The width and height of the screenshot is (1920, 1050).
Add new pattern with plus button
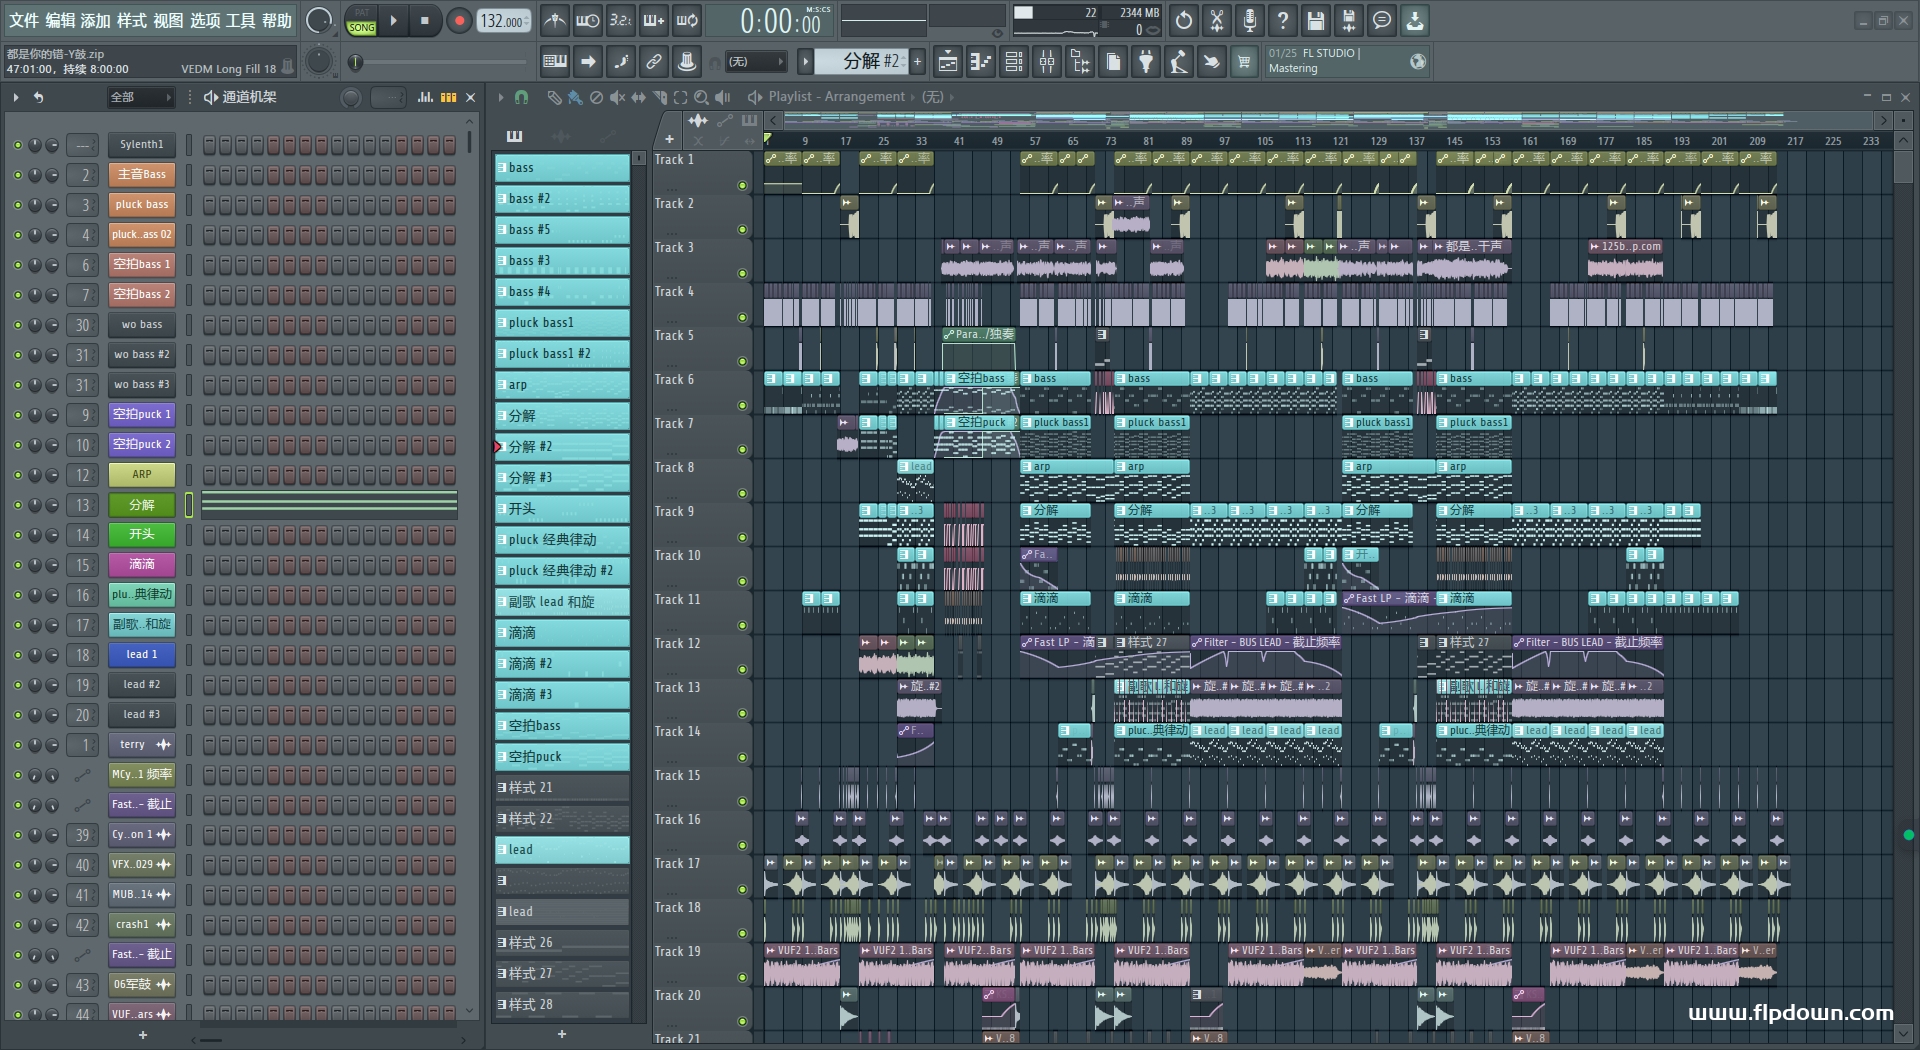pos(917,62)
